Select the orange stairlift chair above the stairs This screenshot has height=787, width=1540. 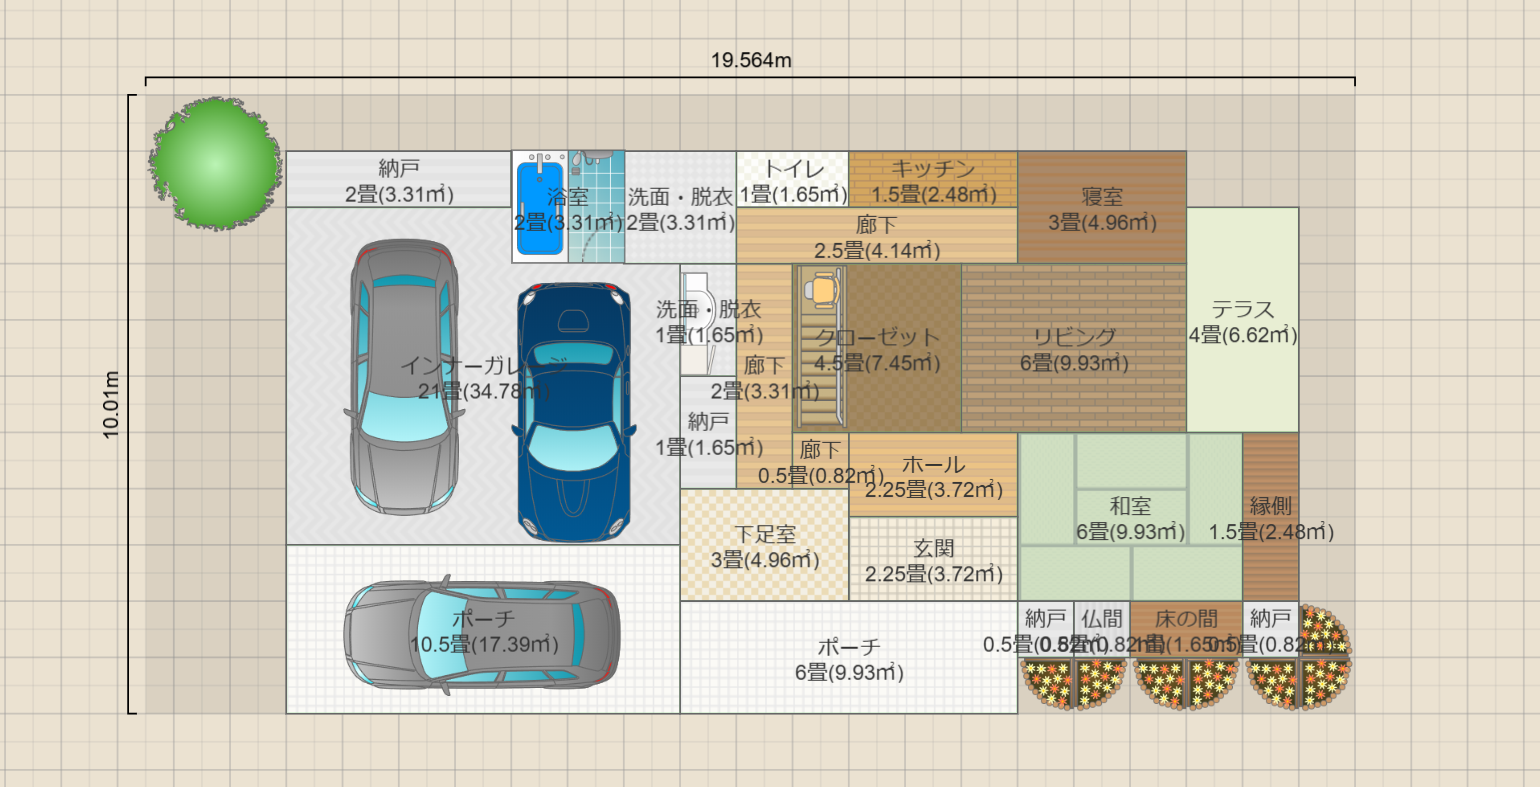click(x=820, y=290)
